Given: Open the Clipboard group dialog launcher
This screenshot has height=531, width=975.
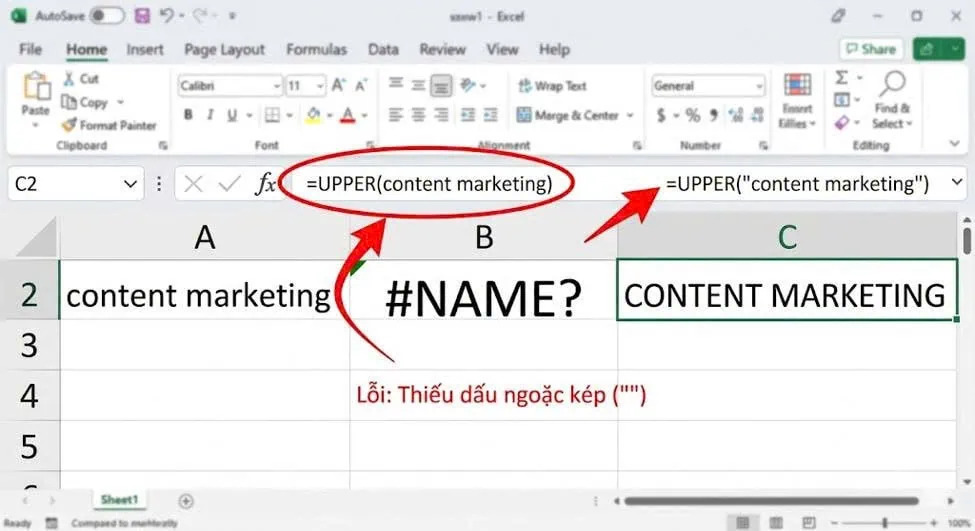Looking at the screenshot, I should (163, 145).
